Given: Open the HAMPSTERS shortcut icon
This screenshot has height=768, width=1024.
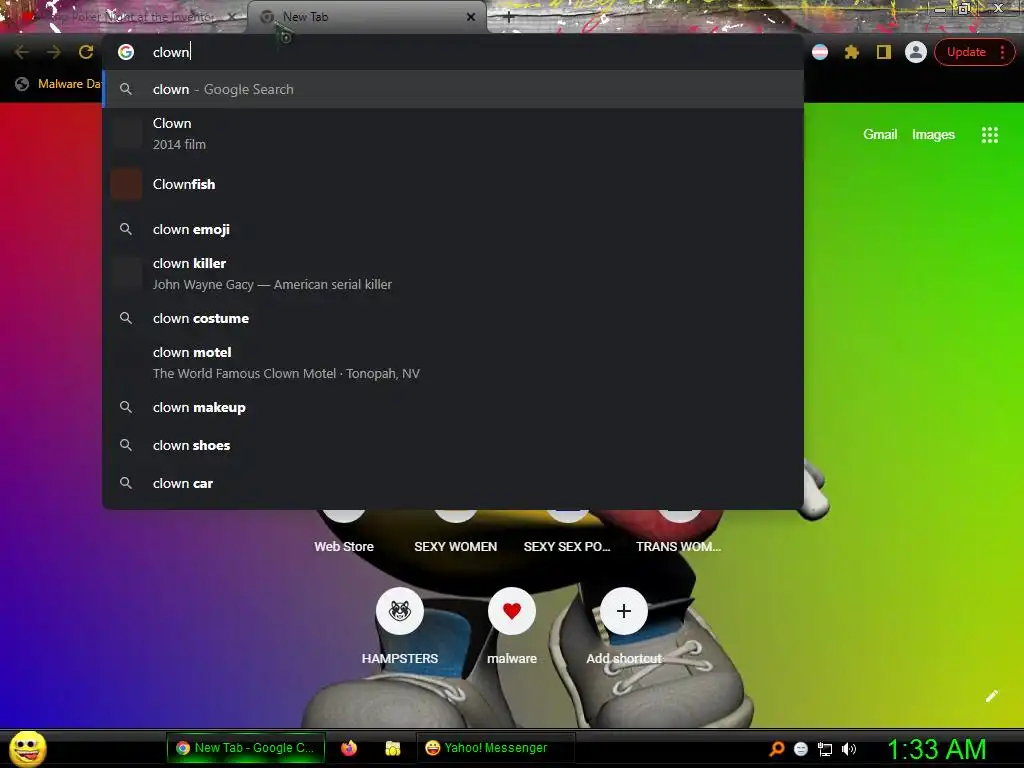Looking at the screenshot, I should 400,611.
